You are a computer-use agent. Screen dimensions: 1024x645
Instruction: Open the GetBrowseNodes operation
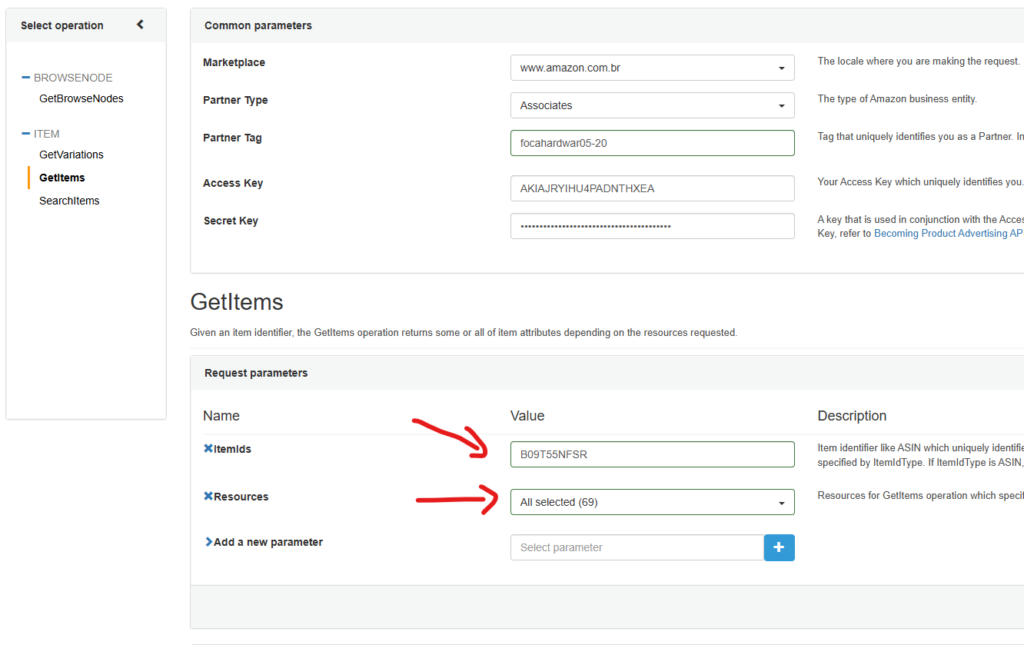click(x=81, y=99)
